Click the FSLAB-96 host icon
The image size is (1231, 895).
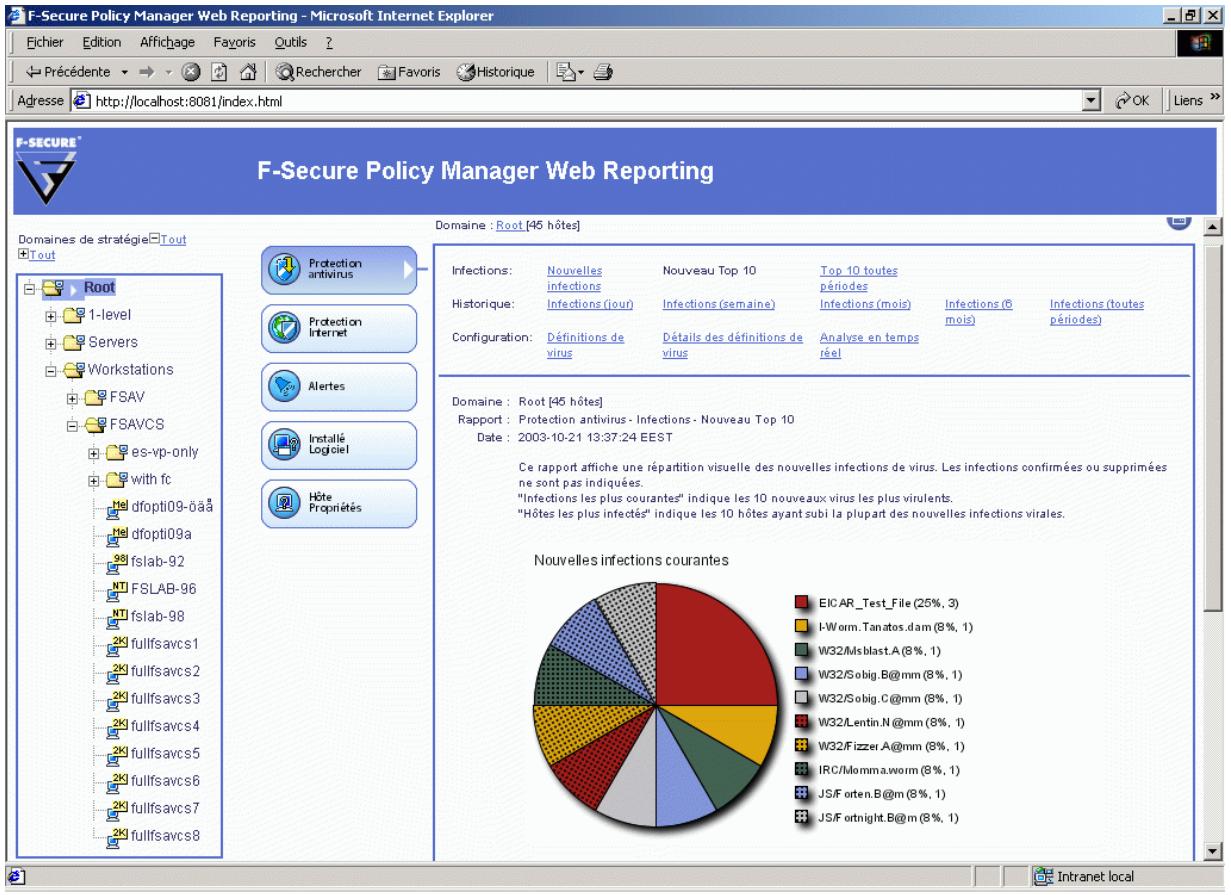click(x=118, y=589)
